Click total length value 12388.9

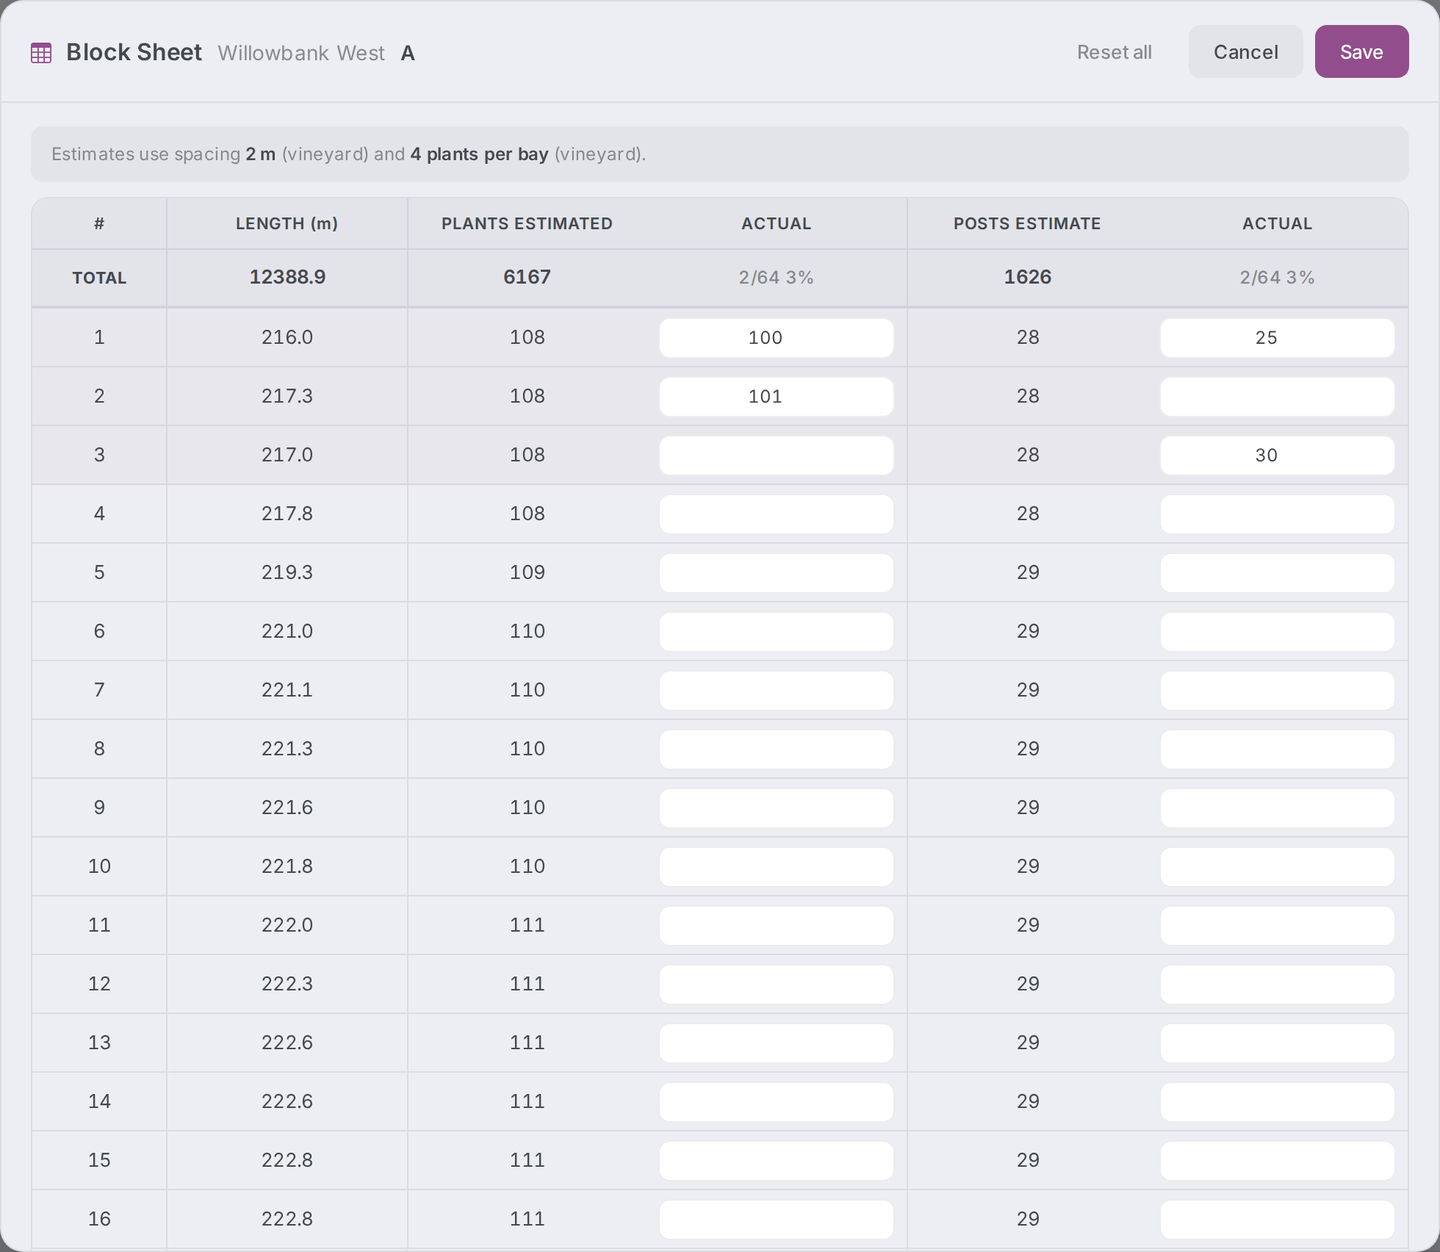pyautogui.click(x=287, y=277)
